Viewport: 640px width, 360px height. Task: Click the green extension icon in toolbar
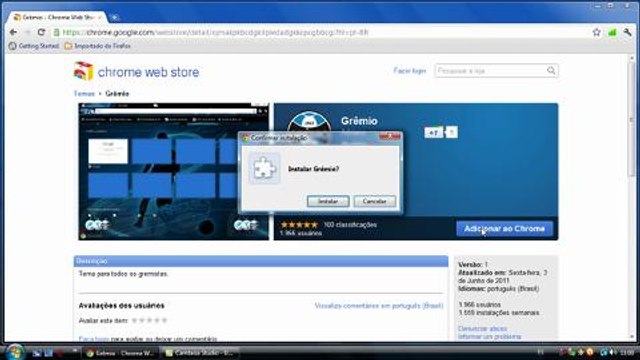612,32
